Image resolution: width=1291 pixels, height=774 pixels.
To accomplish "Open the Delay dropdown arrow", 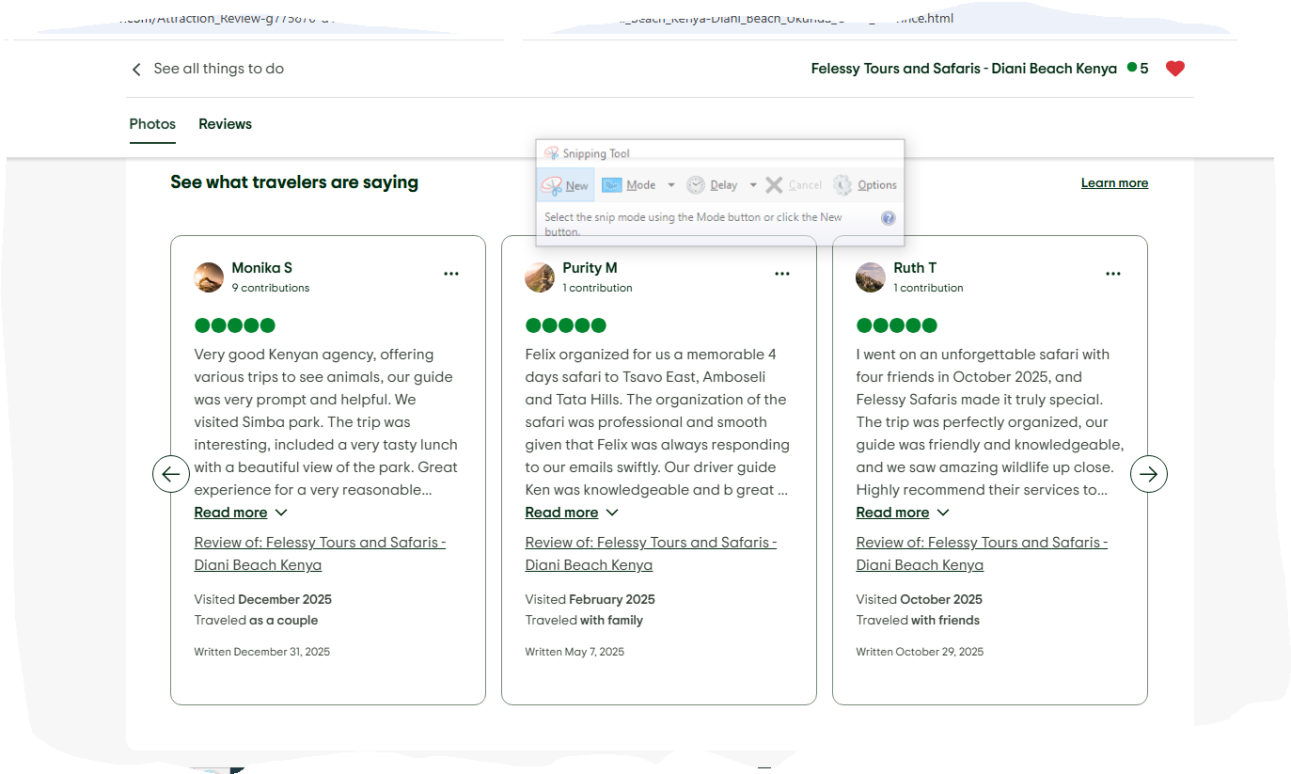I will click(753, 185).
